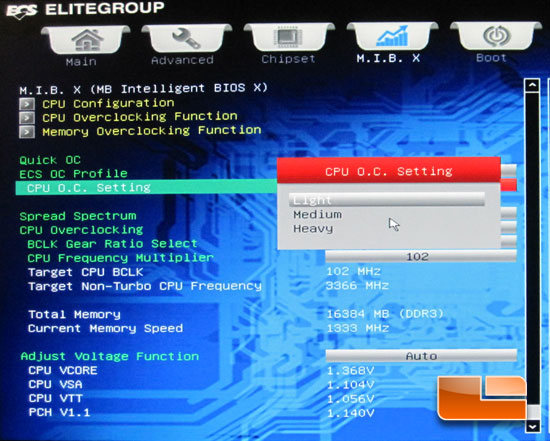
Task: Select the ECS OC Profile option
Action: tap(73, 174)
